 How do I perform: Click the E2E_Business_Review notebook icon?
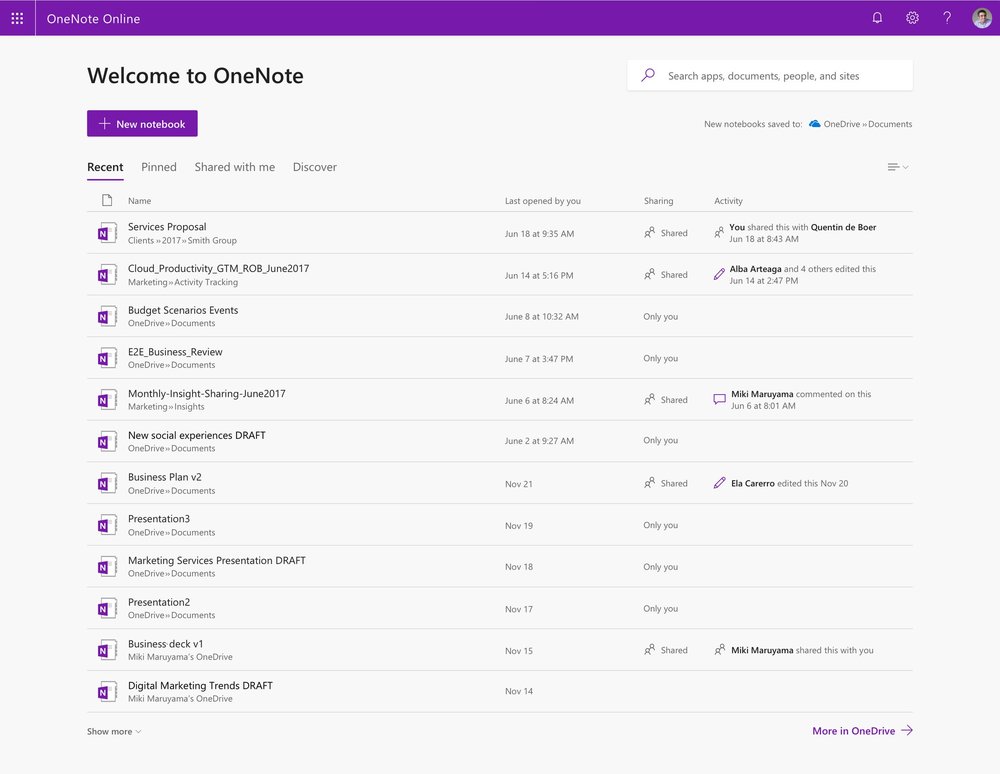pyautogui.click(x=107, y=358)
